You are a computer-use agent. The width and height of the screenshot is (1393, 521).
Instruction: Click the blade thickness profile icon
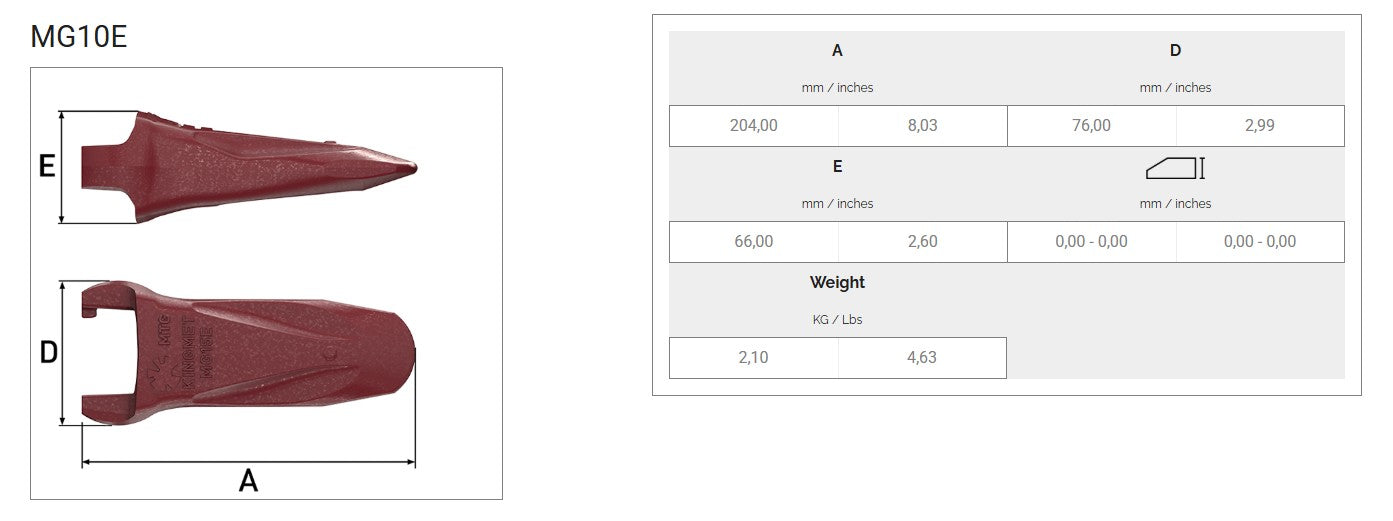tap(1175, 168)
